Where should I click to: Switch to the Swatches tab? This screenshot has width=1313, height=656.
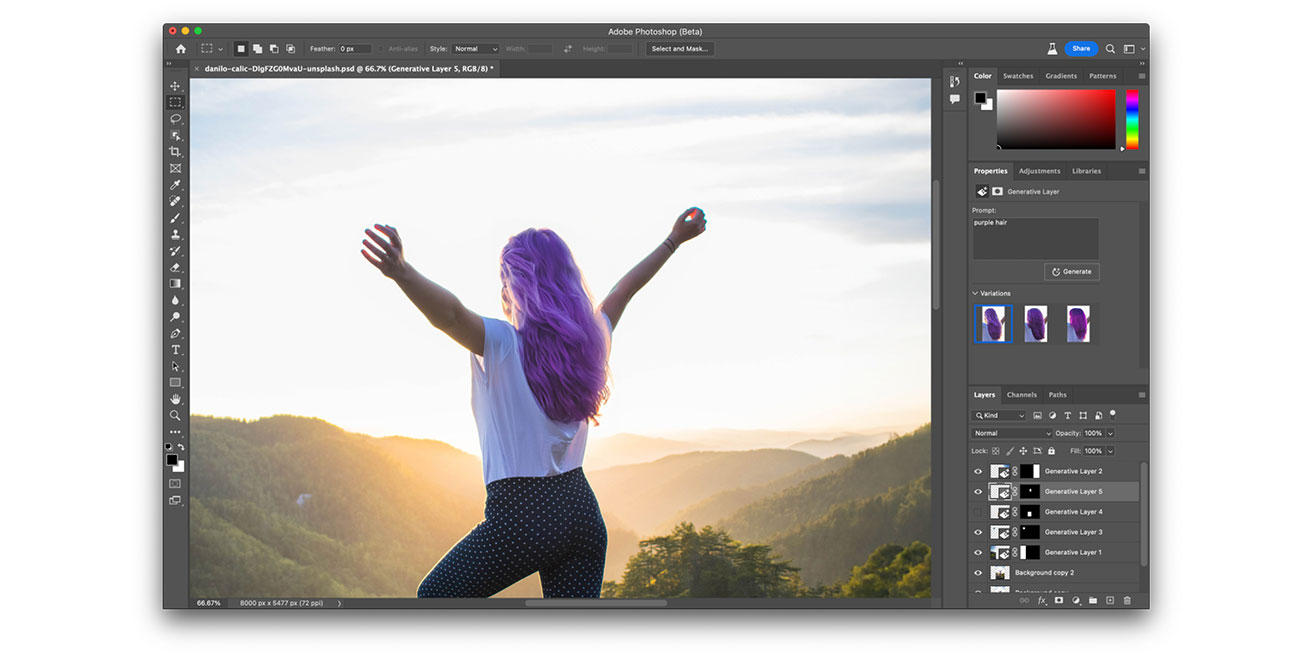pyautogui.click(x=1018, y=76)
